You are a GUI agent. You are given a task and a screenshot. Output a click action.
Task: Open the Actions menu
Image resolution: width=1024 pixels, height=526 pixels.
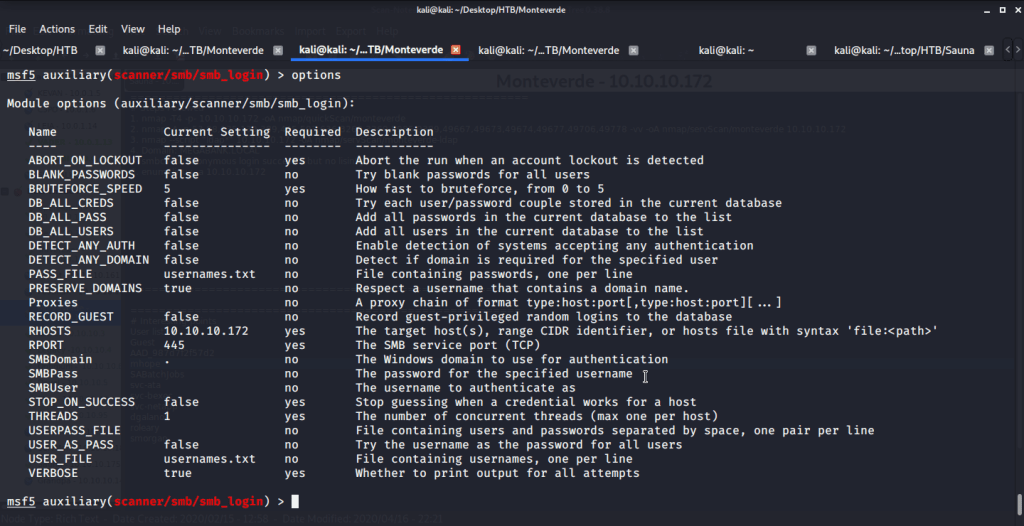tap(57, 29)
